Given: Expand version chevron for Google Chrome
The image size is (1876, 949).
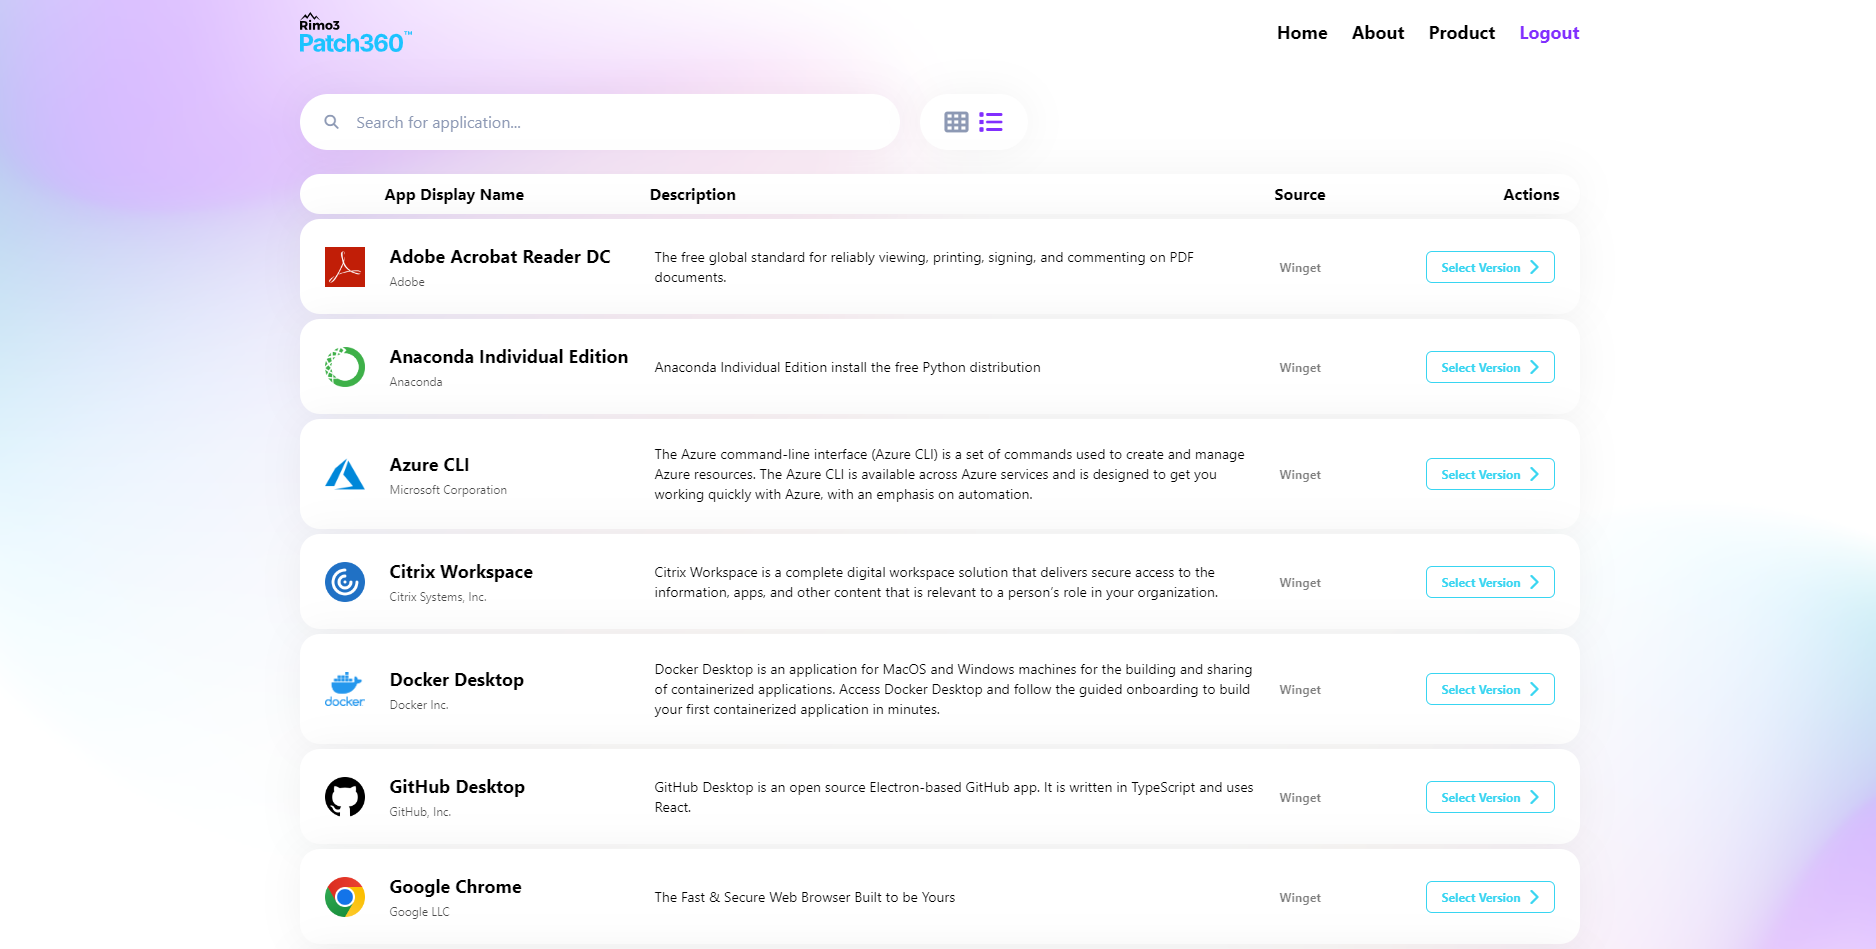Looking at the screenshot, I should pos(1534,897).
